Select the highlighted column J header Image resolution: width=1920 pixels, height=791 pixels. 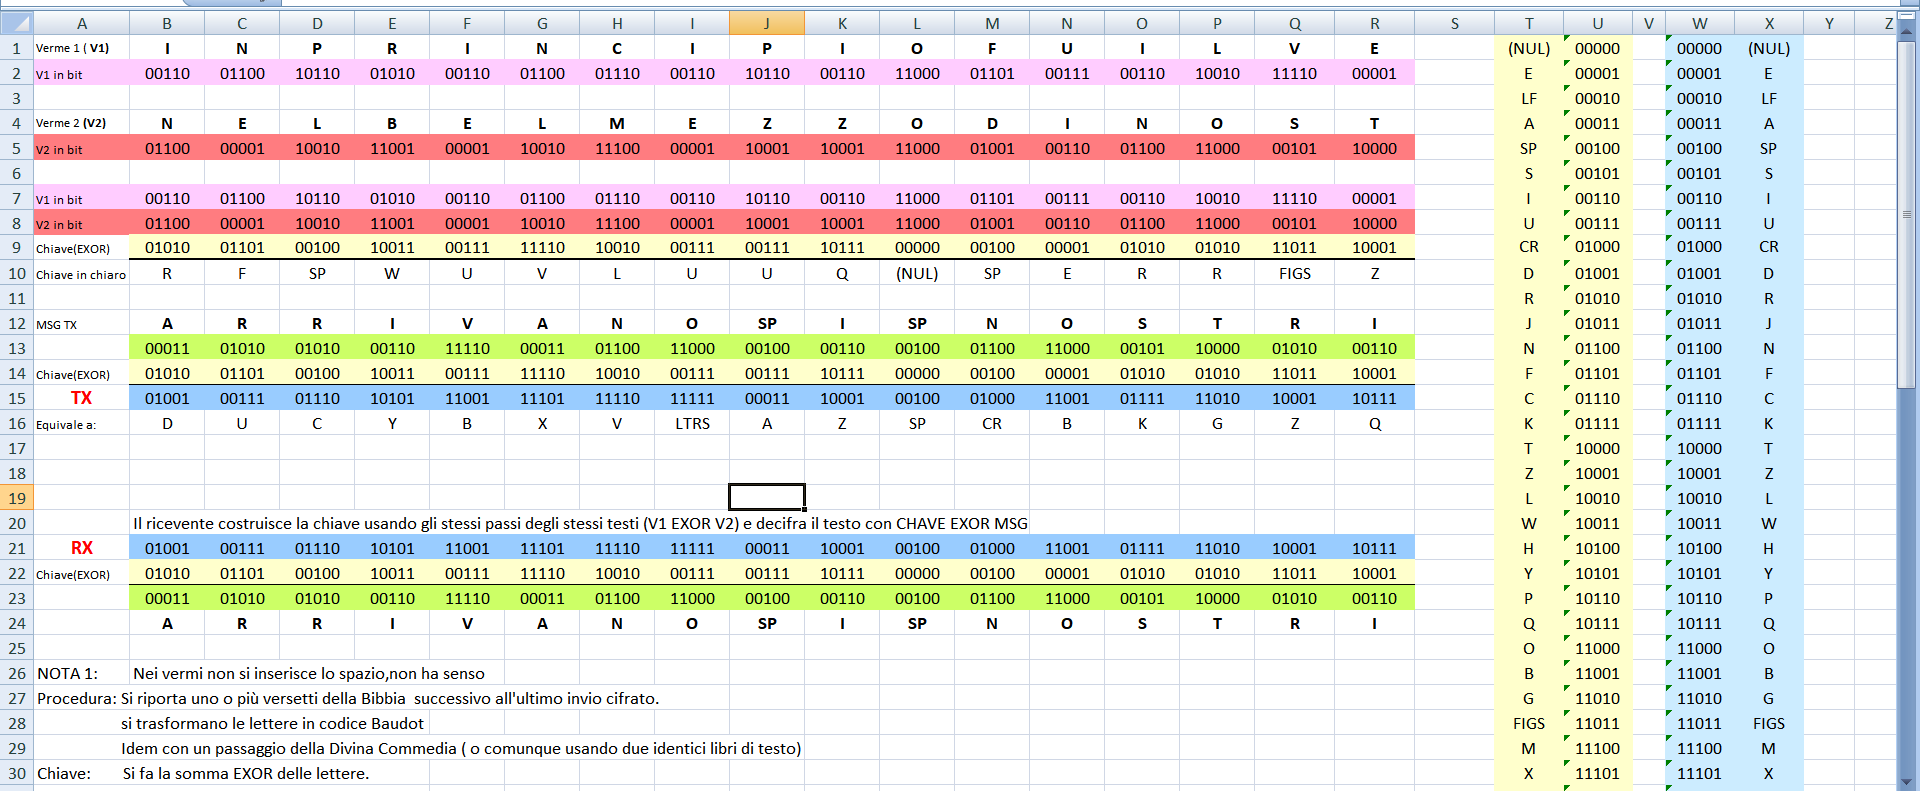click(x=767, y=23)
